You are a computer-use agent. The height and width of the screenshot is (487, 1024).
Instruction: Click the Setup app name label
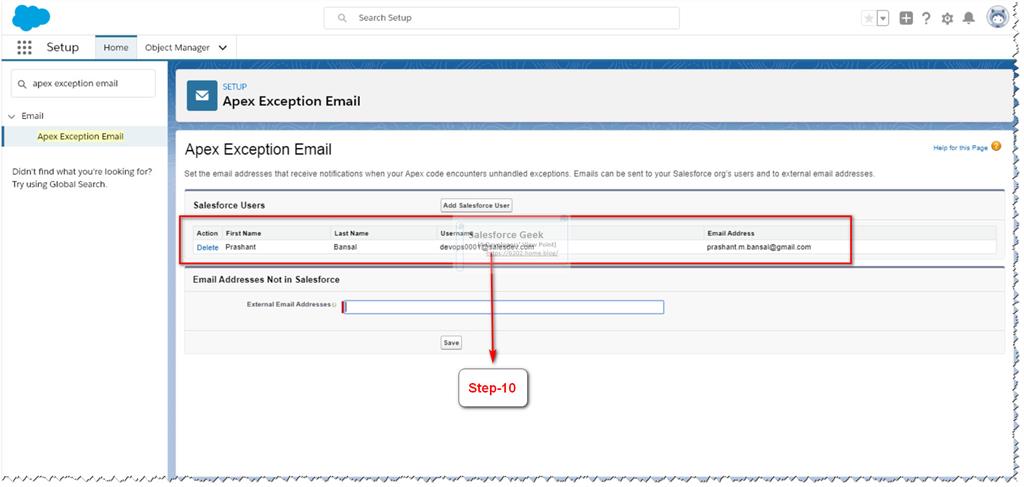(63, 48)
